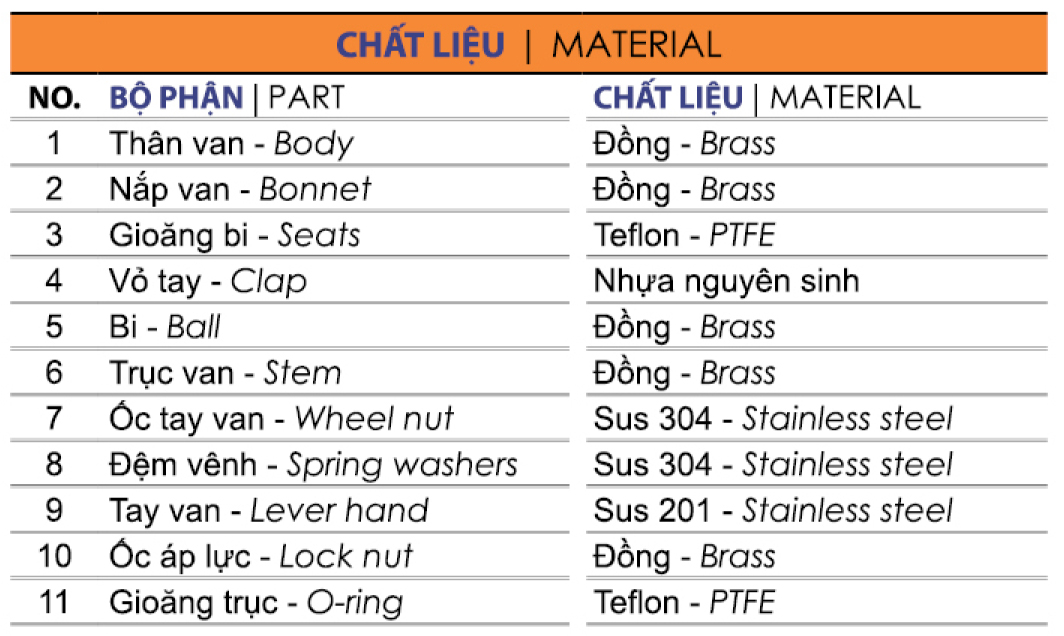Click the "Nhựa nguyên sinh" material cell

pyautogui.click(x=726, y=281)
